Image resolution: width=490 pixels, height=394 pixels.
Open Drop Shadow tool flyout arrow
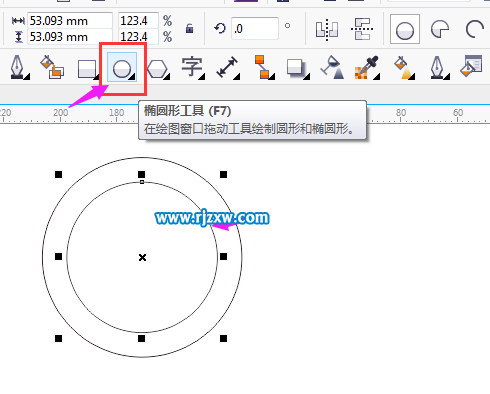[x=307, y=77]
